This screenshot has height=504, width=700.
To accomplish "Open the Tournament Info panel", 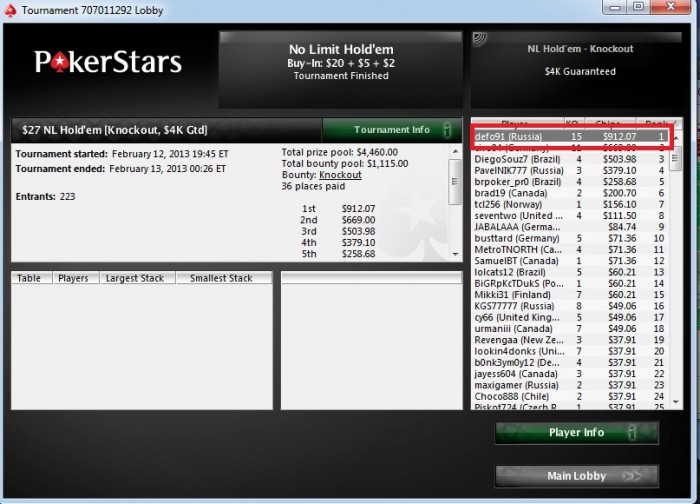I will 392,130.
